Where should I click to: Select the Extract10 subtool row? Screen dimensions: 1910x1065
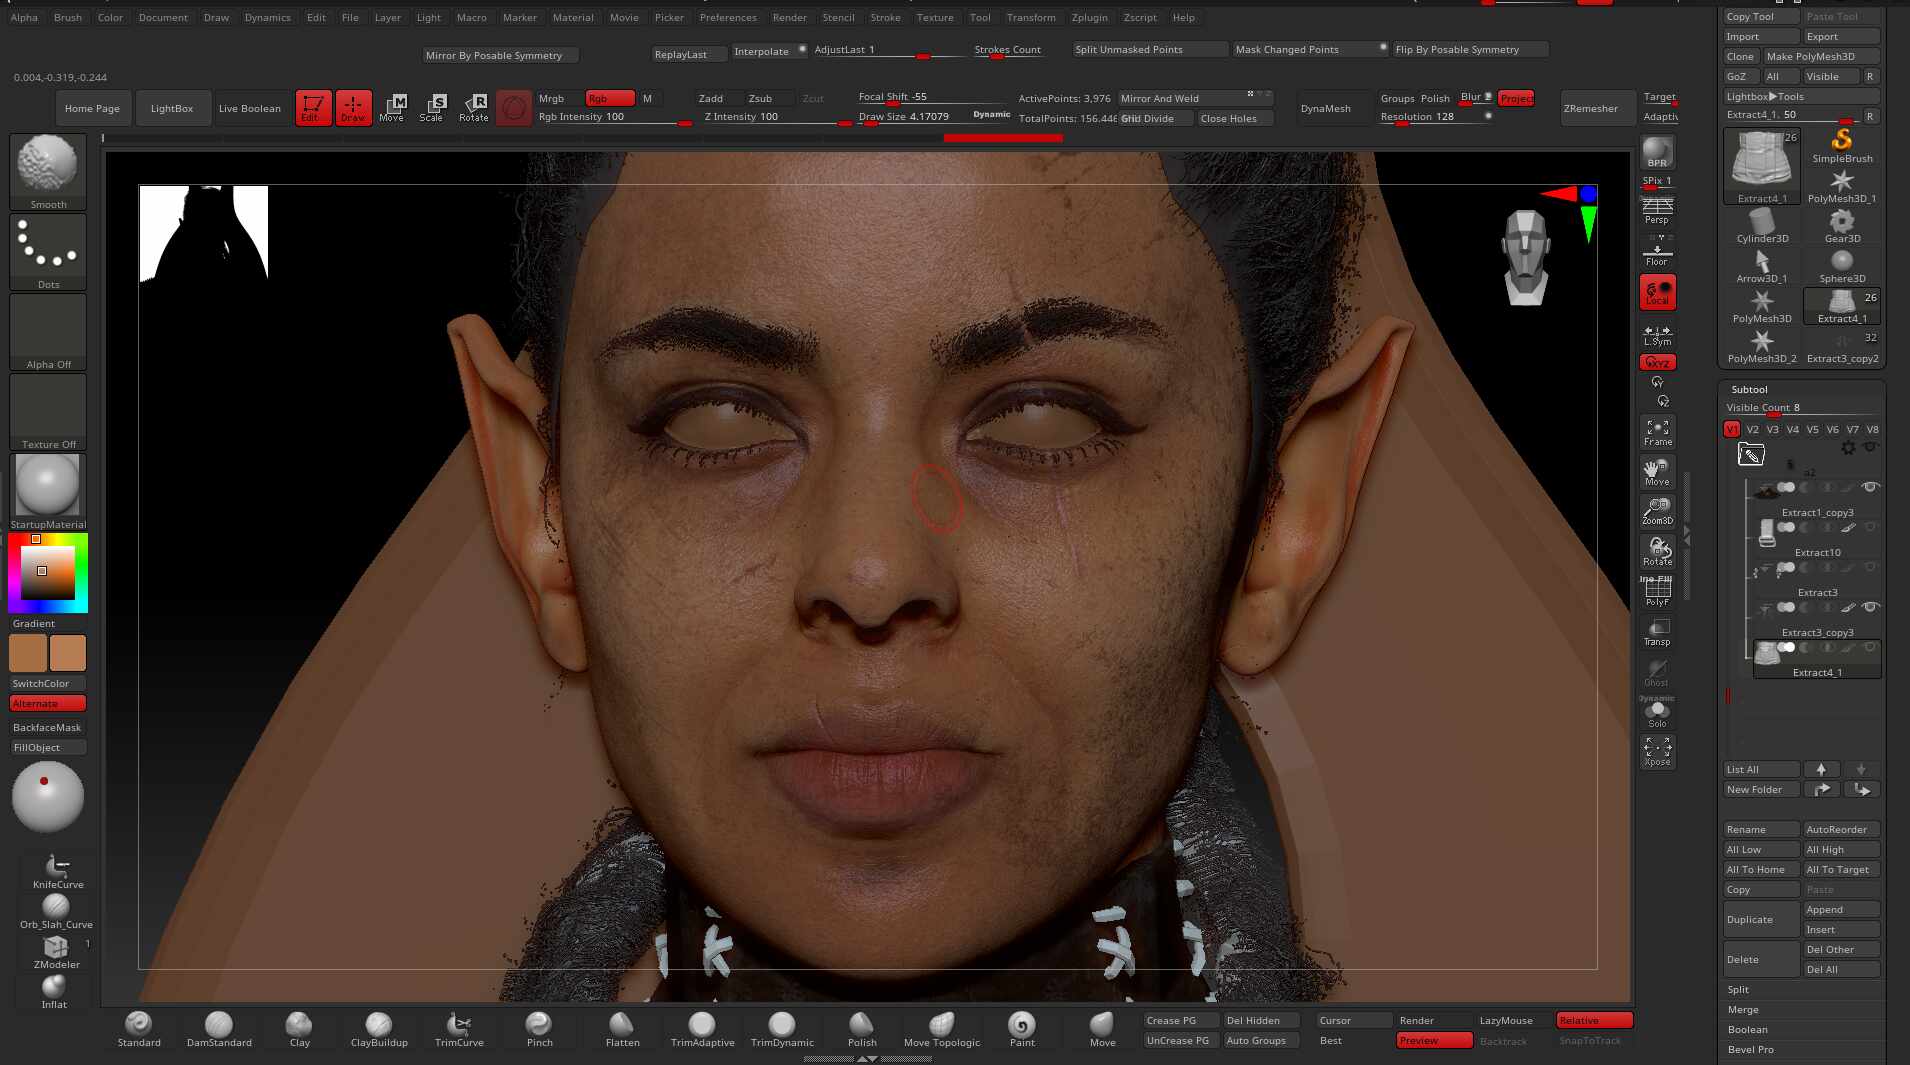pyautogui.click(x=1817, y=536)
